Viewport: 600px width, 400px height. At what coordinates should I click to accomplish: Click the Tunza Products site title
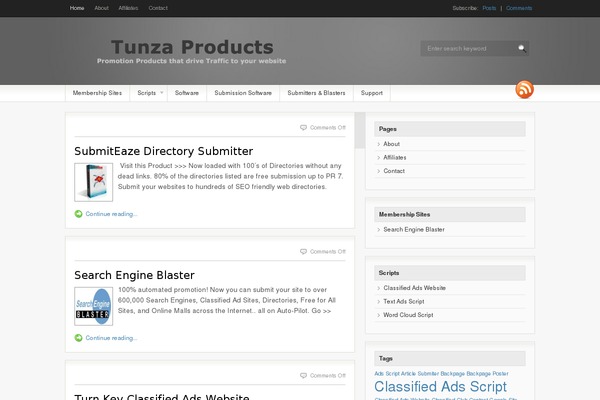click(x=192, y=47)
